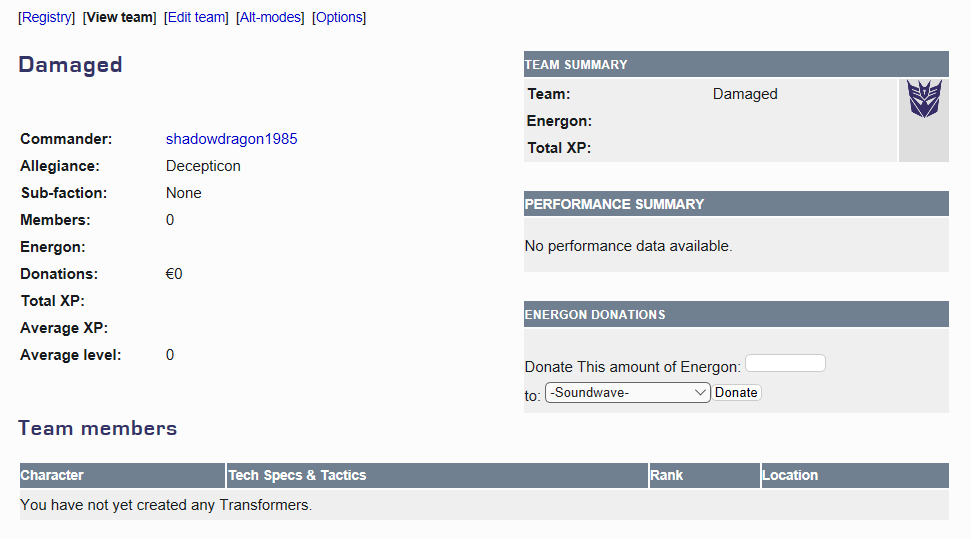Open the Registry page link
The width and height of the screenshot is (971, 539).
coord(47,17)
